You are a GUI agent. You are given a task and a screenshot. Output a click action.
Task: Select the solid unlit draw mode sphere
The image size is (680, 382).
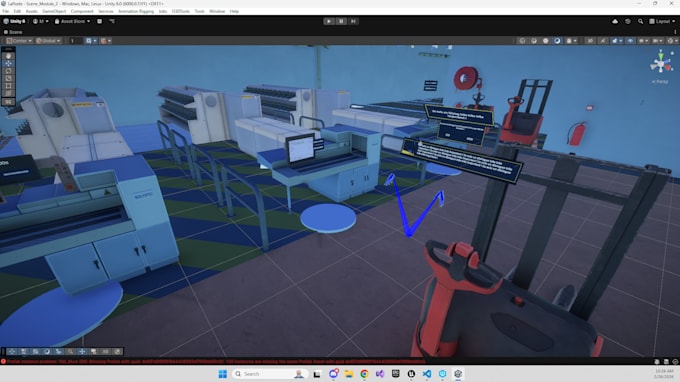click(546, 41)
